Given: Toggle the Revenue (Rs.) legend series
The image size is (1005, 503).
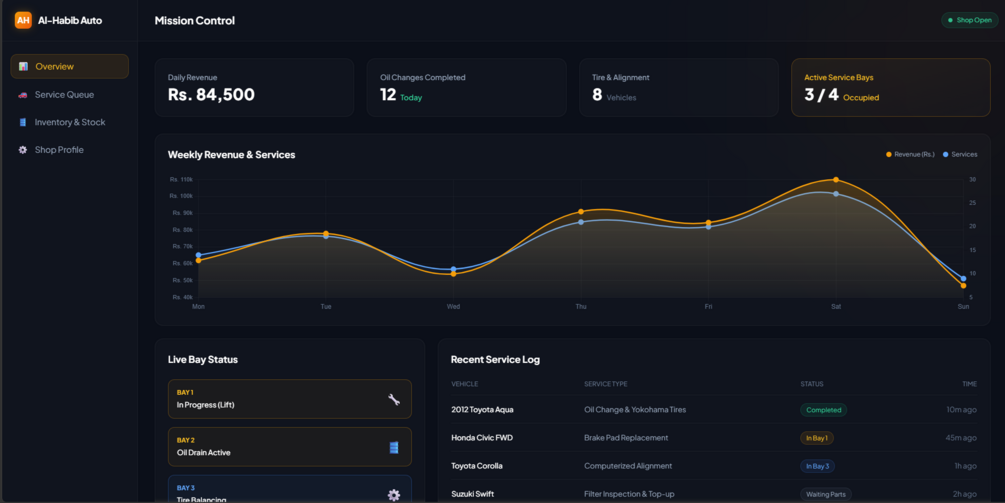Looking at the screenshot, I should tap(910, 154).
